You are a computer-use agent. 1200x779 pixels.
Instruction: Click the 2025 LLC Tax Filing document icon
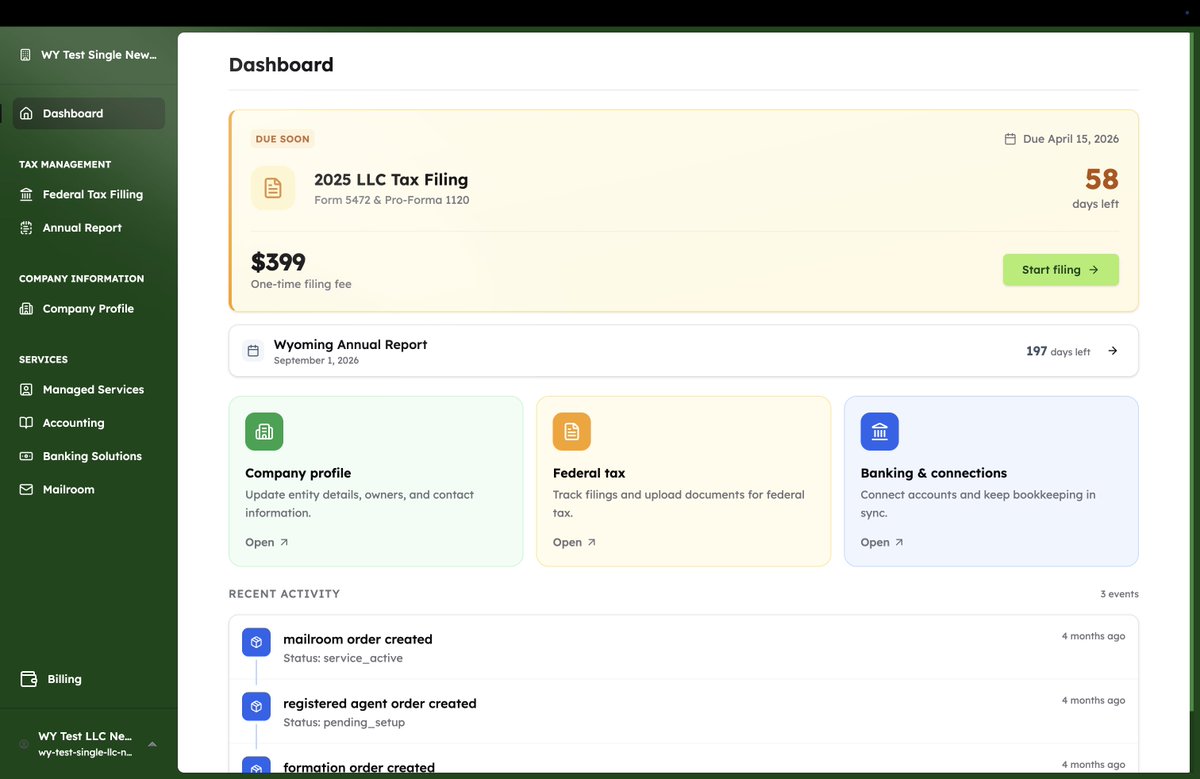click(x=273, y=188)
